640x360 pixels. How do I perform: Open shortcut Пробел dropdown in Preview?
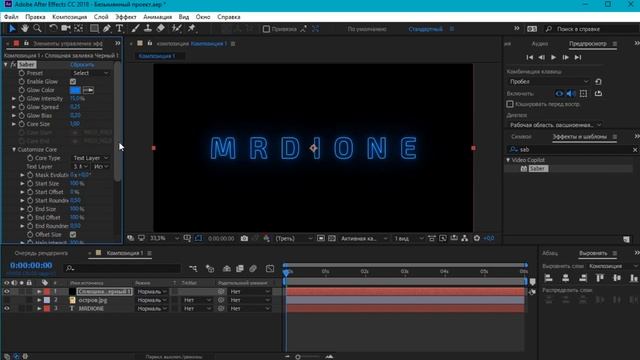click(x=549, y=82)
